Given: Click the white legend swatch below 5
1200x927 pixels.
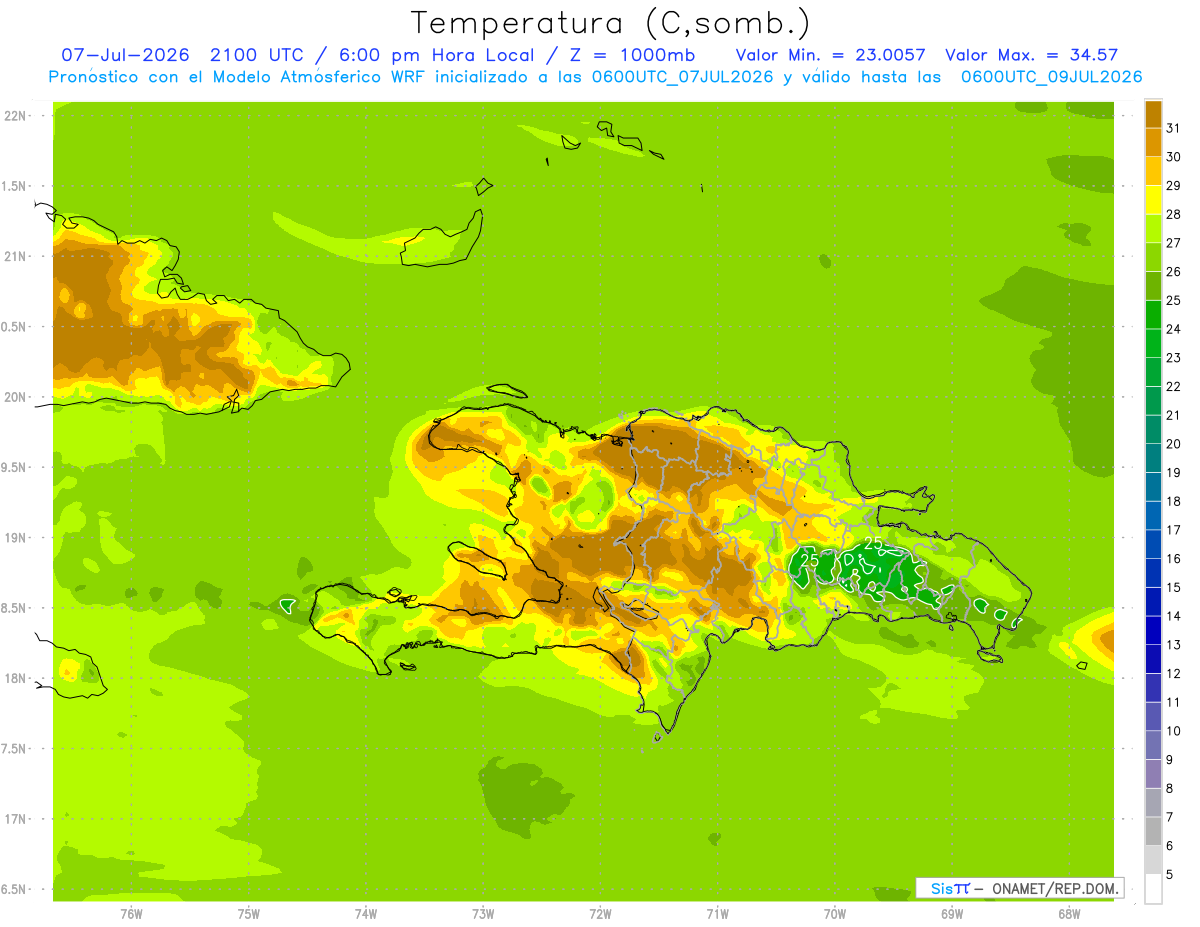Looking at the screenshot, I should pyautogui.click(x=1153, y=889).
